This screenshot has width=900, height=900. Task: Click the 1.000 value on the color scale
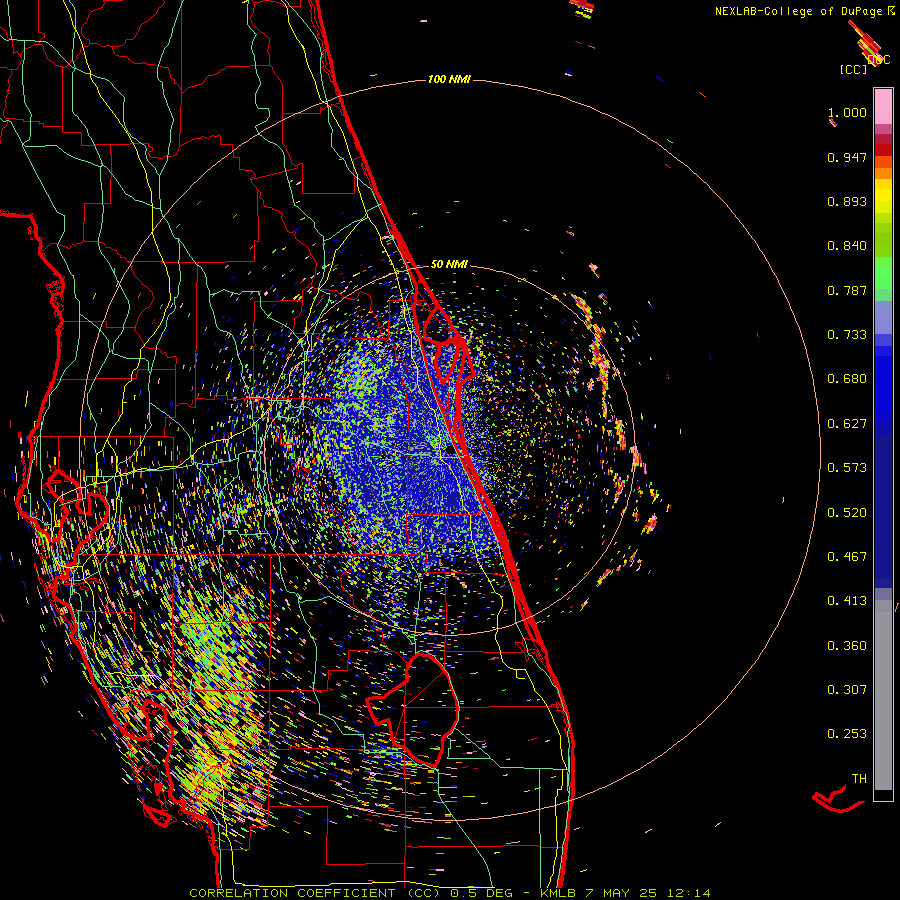coord(847,112)
